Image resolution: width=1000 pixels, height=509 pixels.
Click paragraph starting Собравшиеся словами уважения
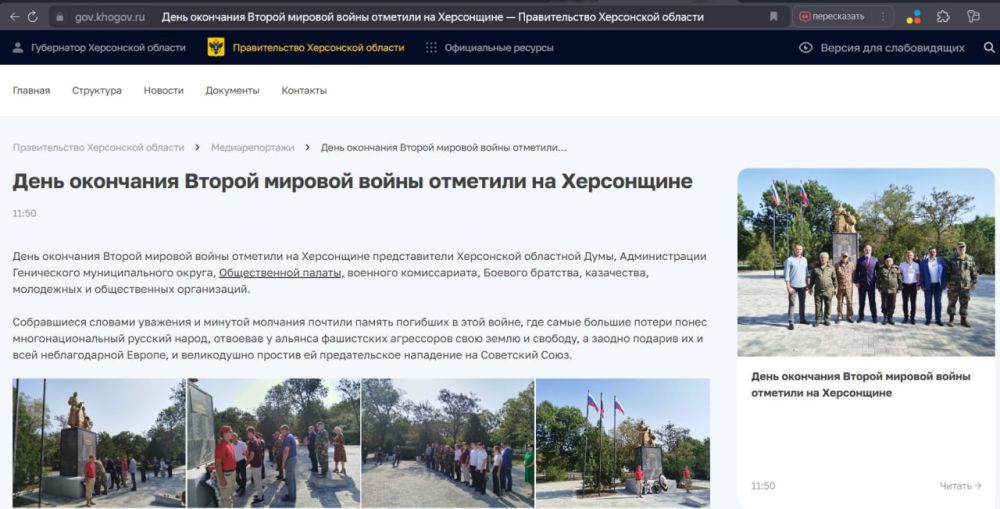[x=360, y=339]
